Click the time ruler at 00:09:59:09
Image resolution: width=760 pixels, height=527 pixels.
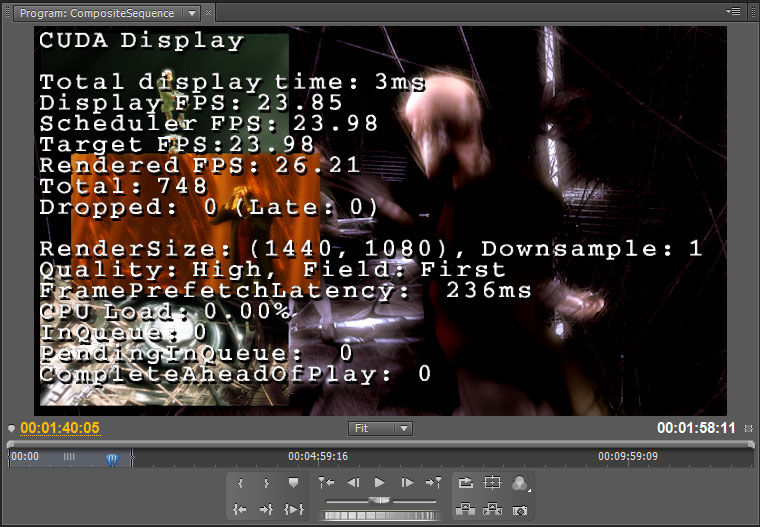(x=628, y=456)
